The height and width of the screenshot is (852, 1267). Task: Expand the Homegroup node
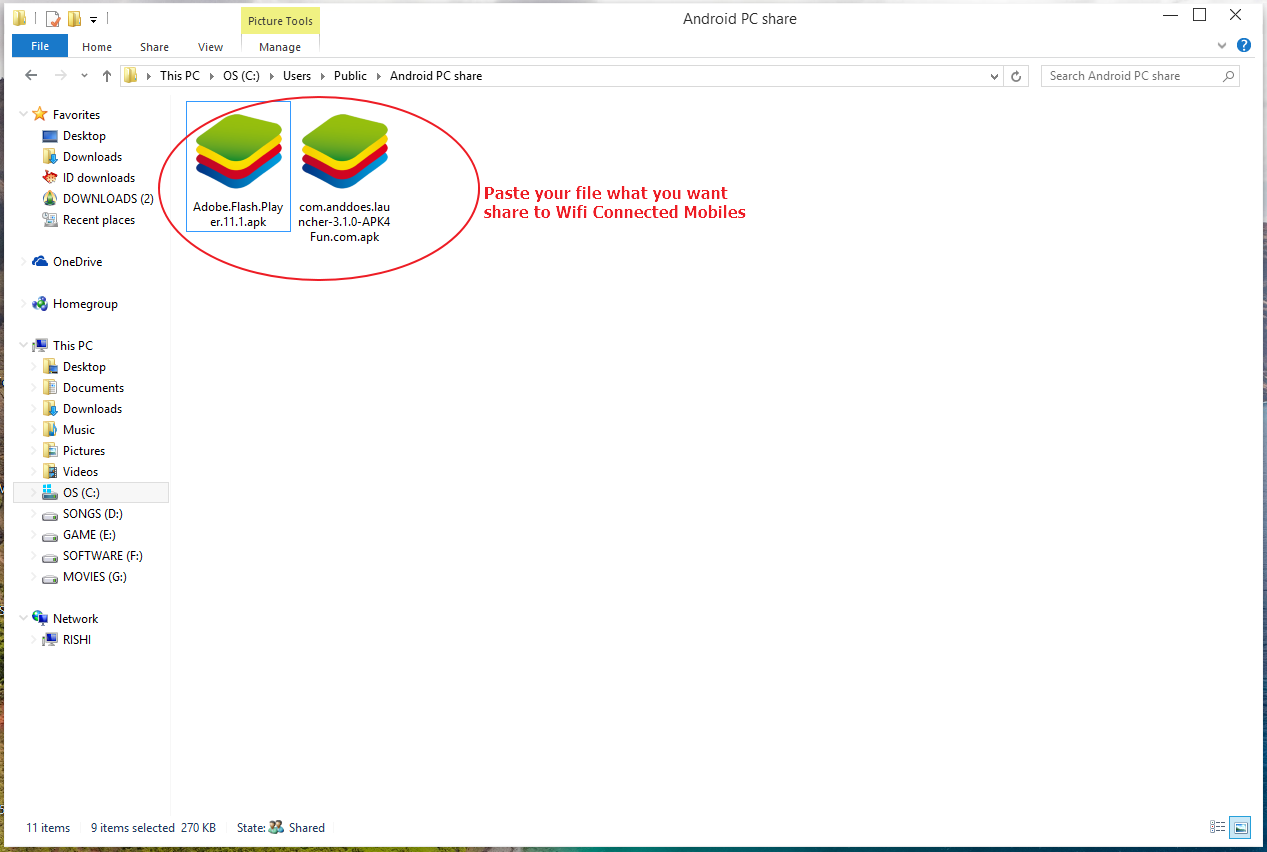click(25, 304)
